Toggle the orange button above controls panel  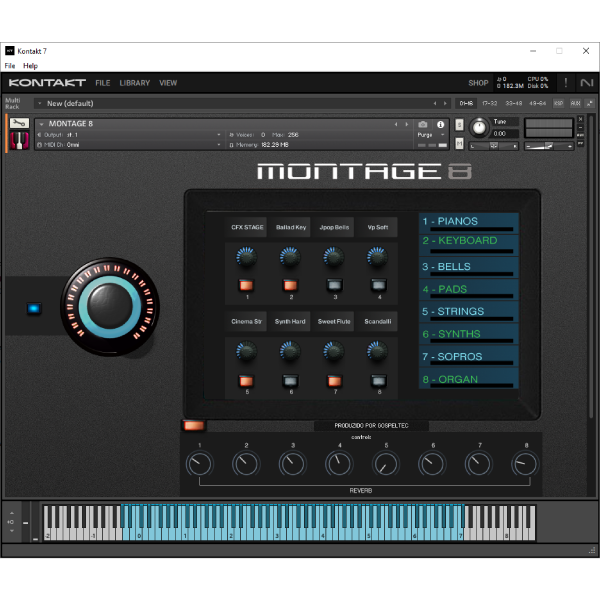[194, 426]
